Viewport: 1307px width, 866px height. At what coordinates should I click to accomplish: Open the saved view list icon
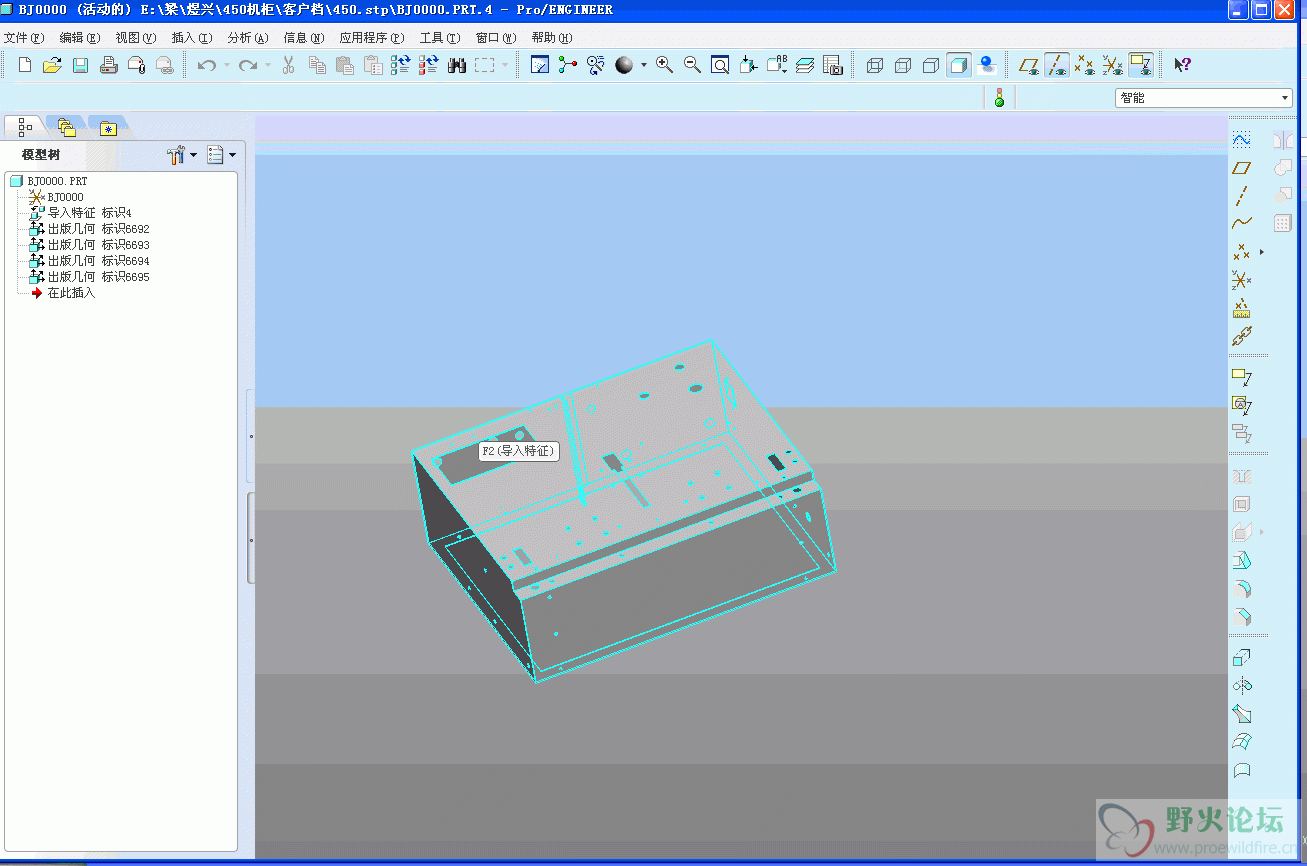coord(777,65)
